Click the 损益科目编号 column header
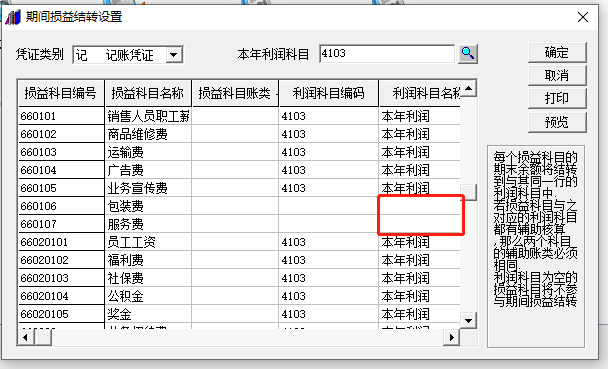 pyautogui.click(x=61, y=93)
